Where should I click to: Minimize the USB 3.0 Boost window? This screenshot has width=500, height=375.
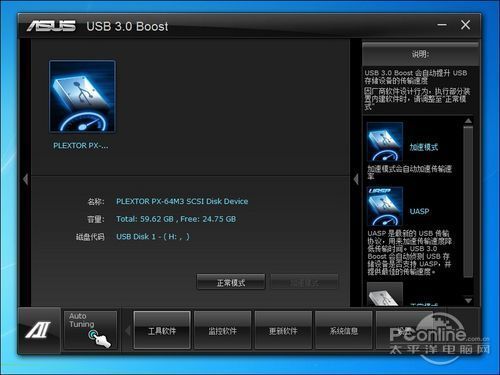click(442, 25)
